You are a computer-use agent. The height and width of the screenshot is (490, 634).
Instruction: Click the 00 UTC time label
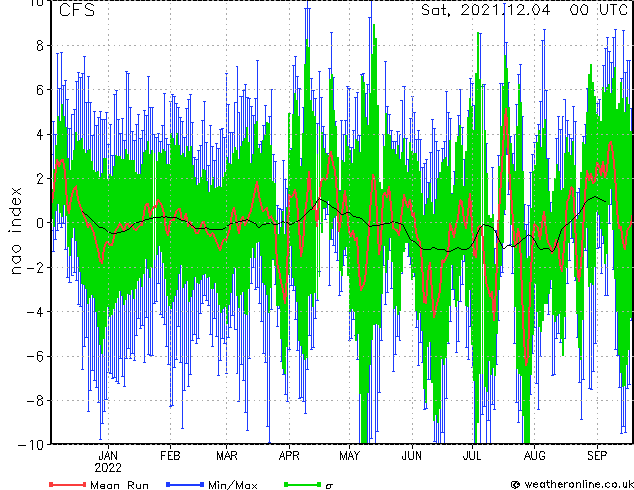click(x=599, y=10)
